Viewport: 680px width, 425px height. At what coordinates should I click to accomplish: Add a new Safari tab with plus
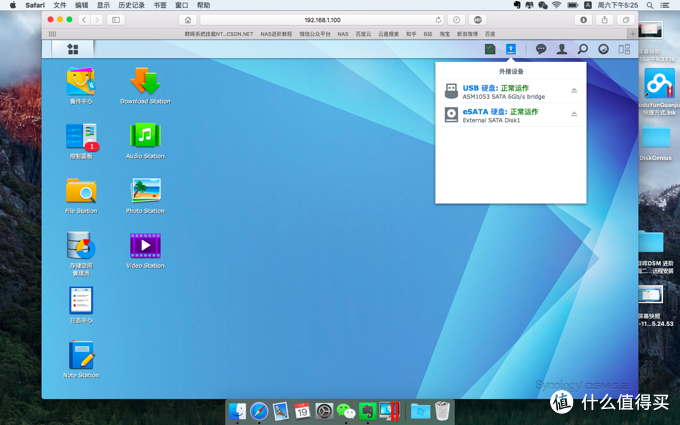633,33
